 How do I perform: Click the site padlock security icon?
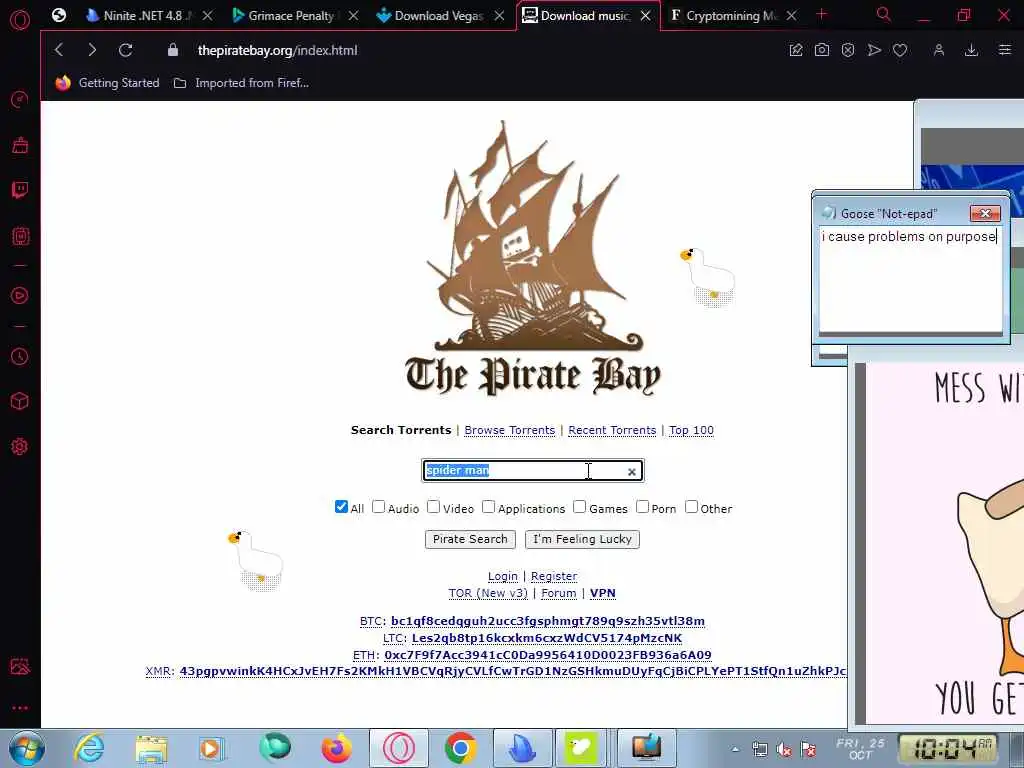[172, 50]
